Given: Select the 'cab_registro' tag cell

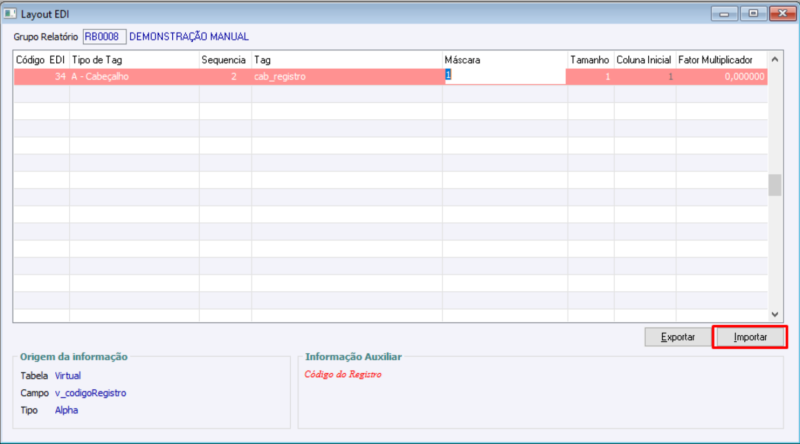Looking at the screenshot, I should (x=347, y=77).
